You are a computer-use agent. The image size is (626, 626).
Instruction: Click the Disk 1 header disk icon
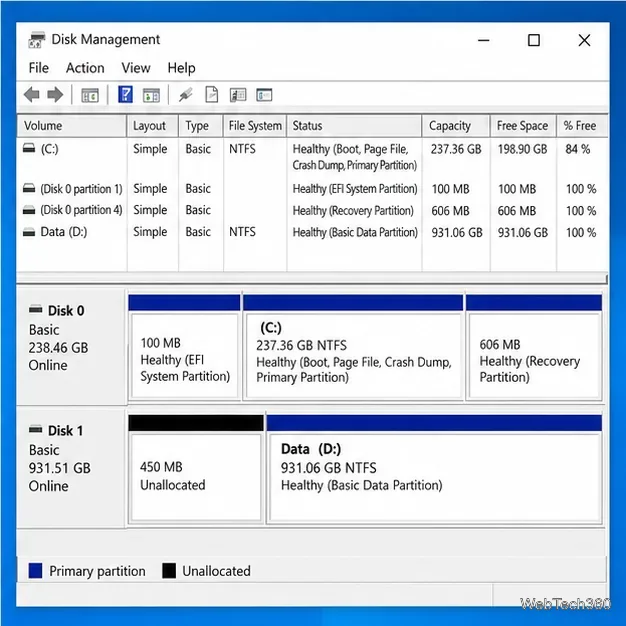tap(36, 430)
